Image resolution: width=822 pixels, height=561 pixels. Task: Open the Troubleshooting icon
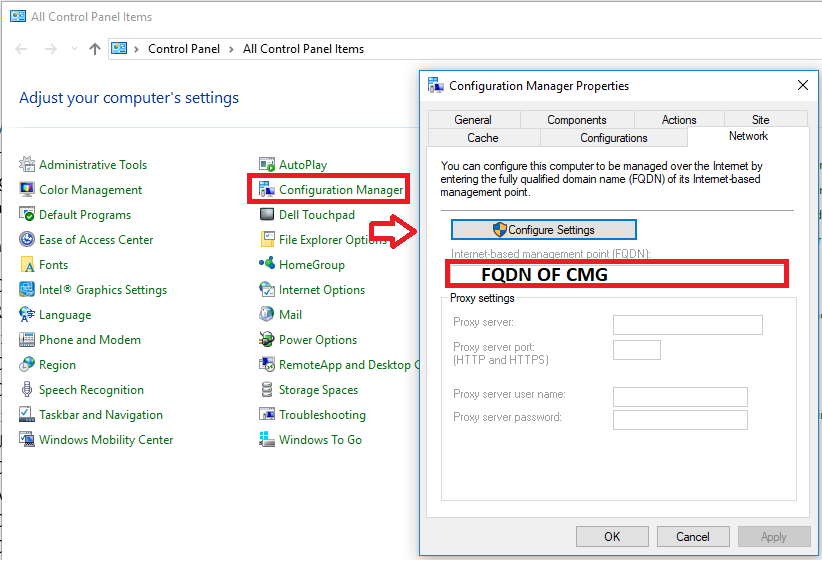[267, 415]
